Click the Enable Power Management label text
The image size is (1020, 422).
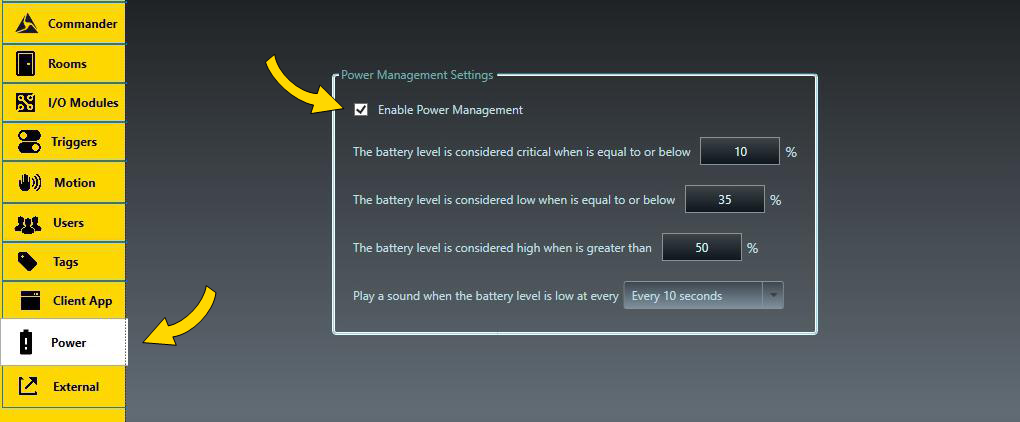pyautogui.click(x=450, y=110)
